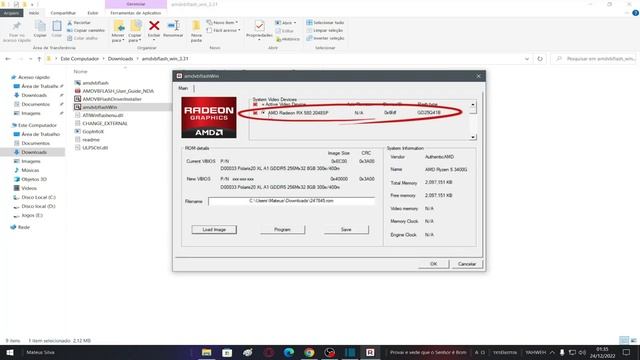Viewport: 640px width, 360px height.
Task: Select the Gerenciar contextual tab
Action: click(136, 4)
